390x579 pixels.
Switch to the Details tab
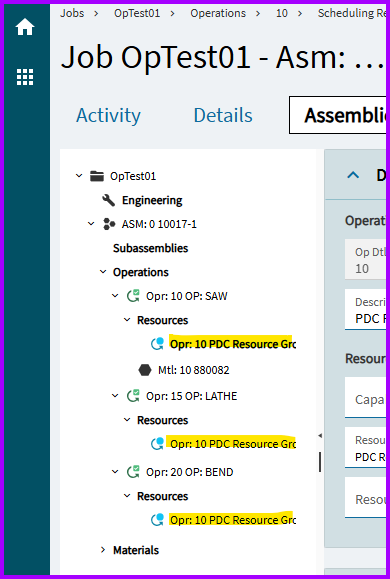[223, 115]
